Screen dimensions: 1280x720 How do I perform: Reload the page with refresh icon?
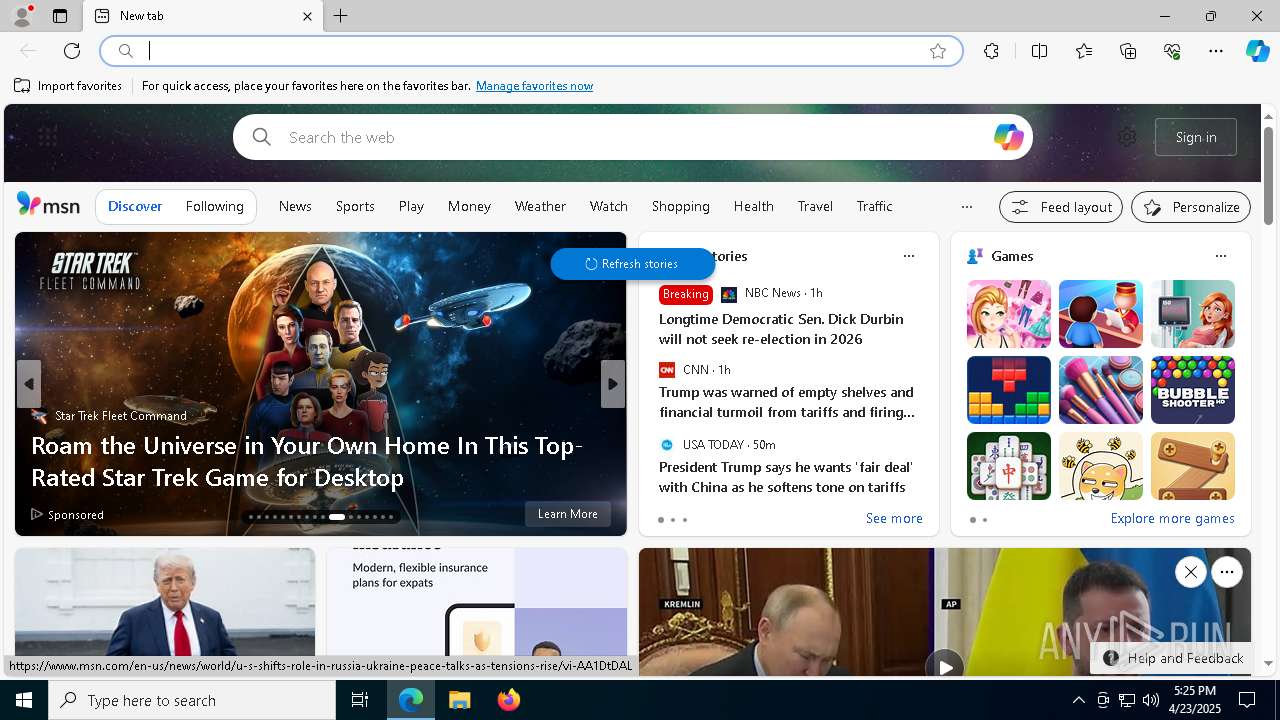(72, 51)
